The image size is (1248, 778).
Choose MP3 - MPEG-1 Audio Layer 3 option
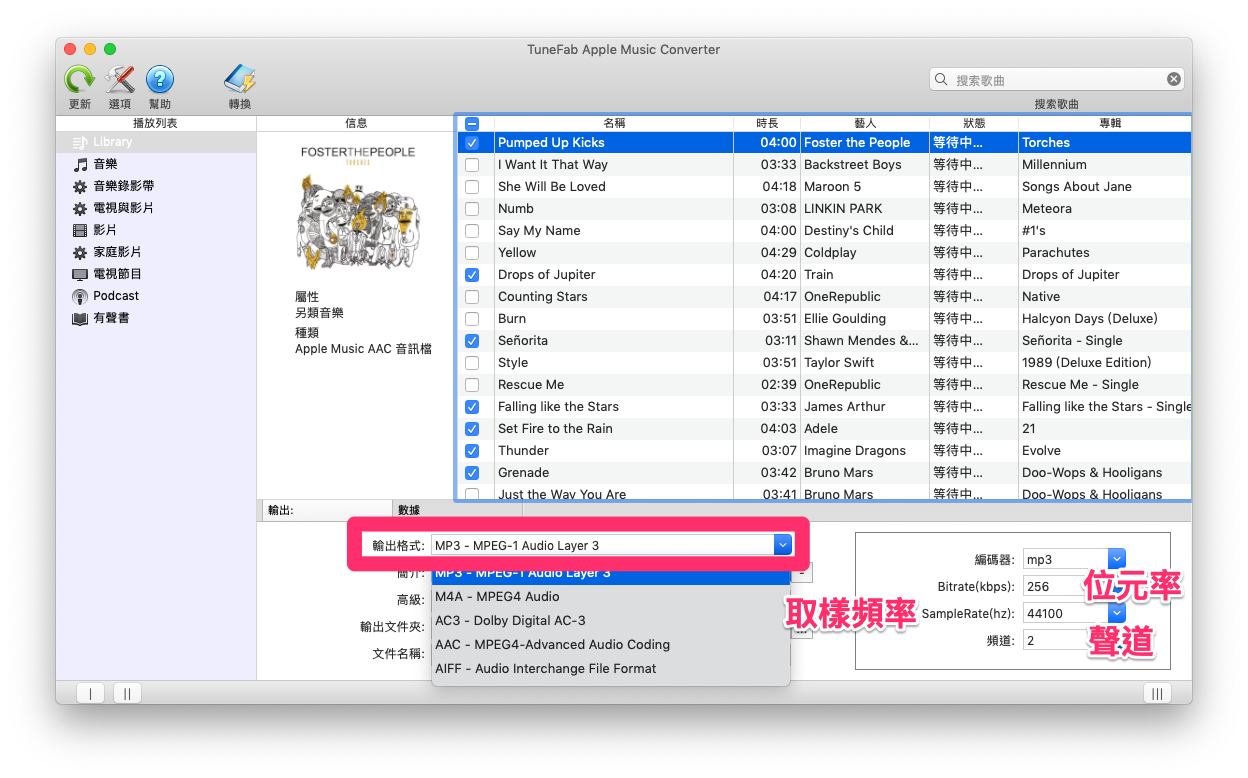pos(611,574)
